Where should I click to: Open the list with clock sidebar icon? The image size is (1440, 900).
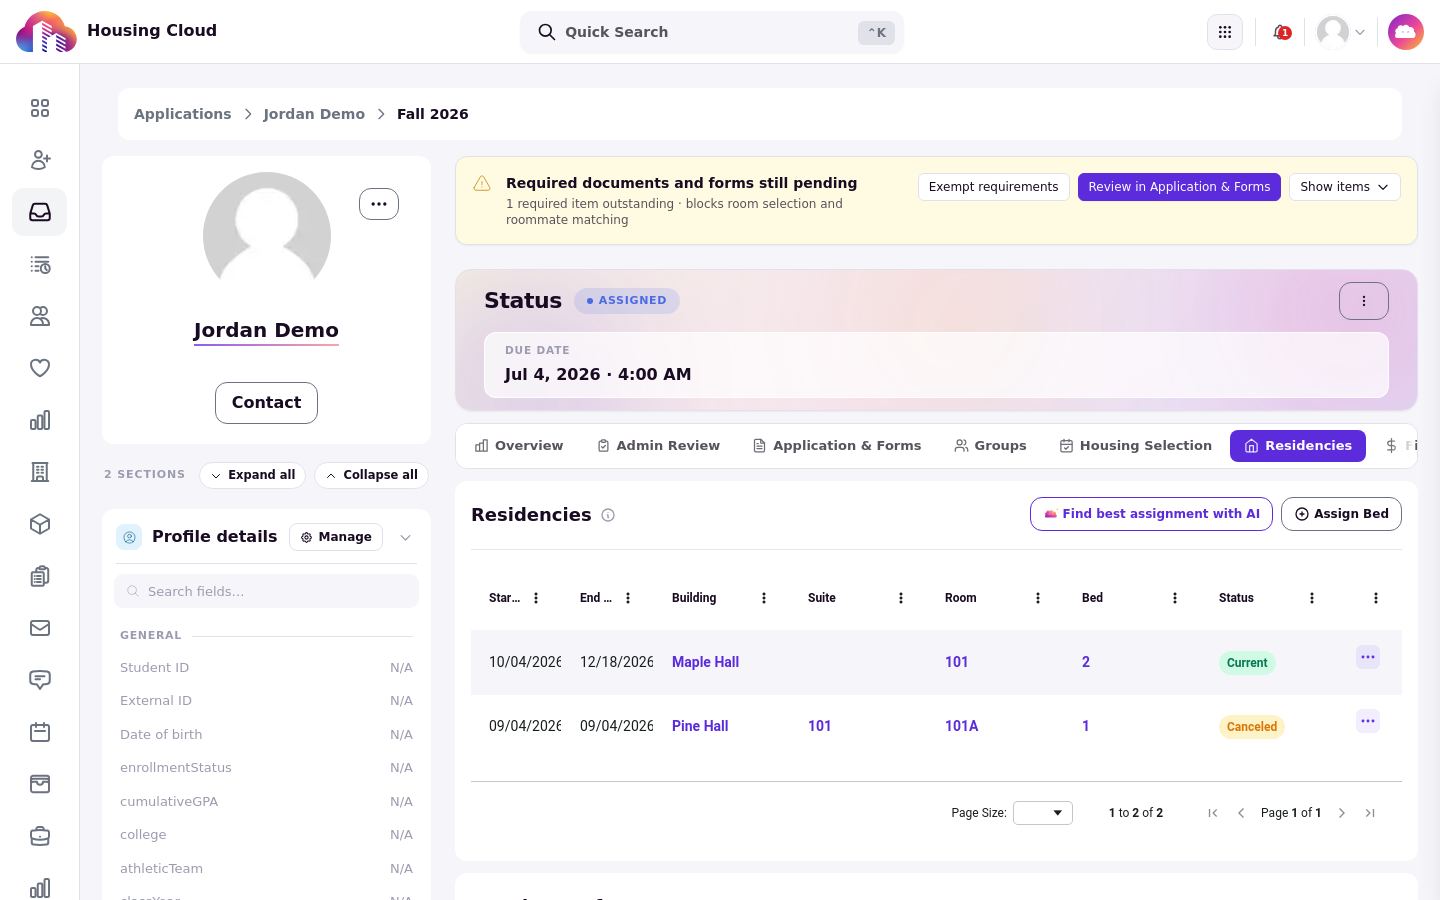(x=40, y=264)
